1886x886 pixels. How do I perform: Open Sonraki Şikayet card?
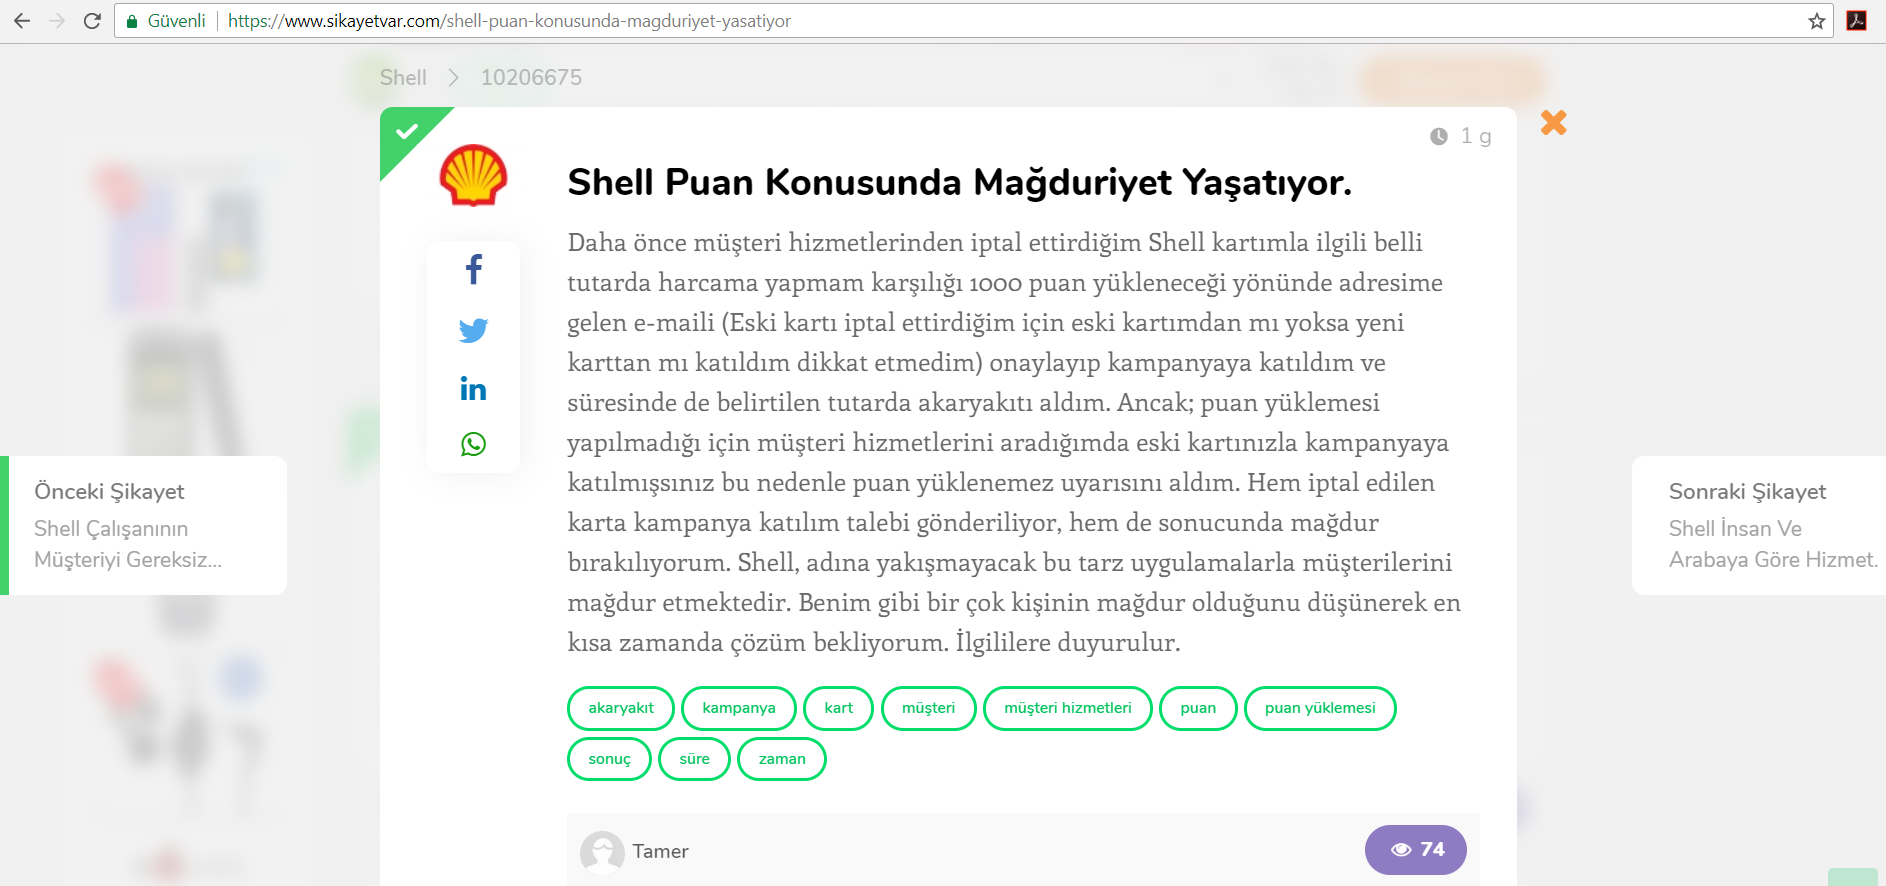coord(1760,525)
